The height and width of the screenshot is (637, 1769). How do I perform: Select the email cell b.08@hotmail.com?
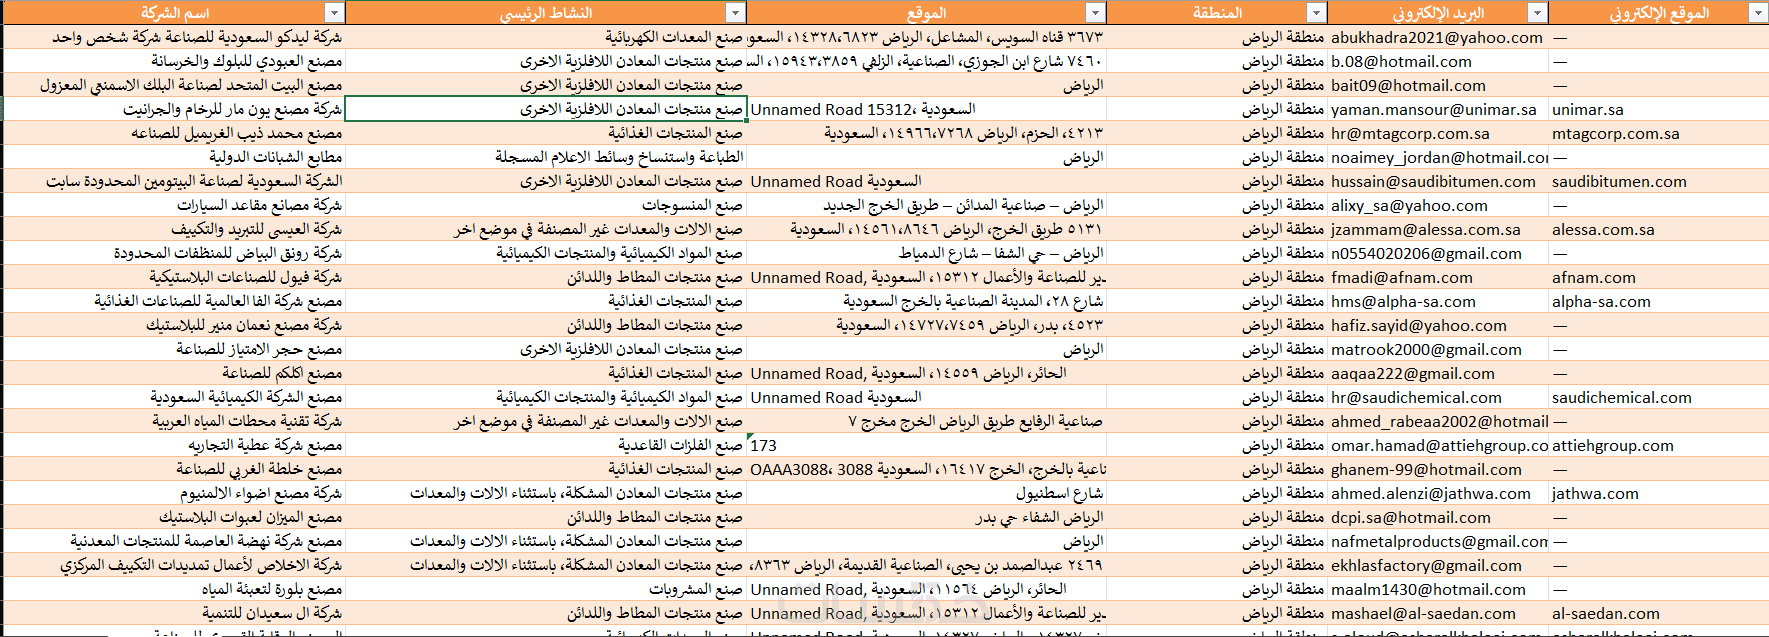(x=1438, y=61)
